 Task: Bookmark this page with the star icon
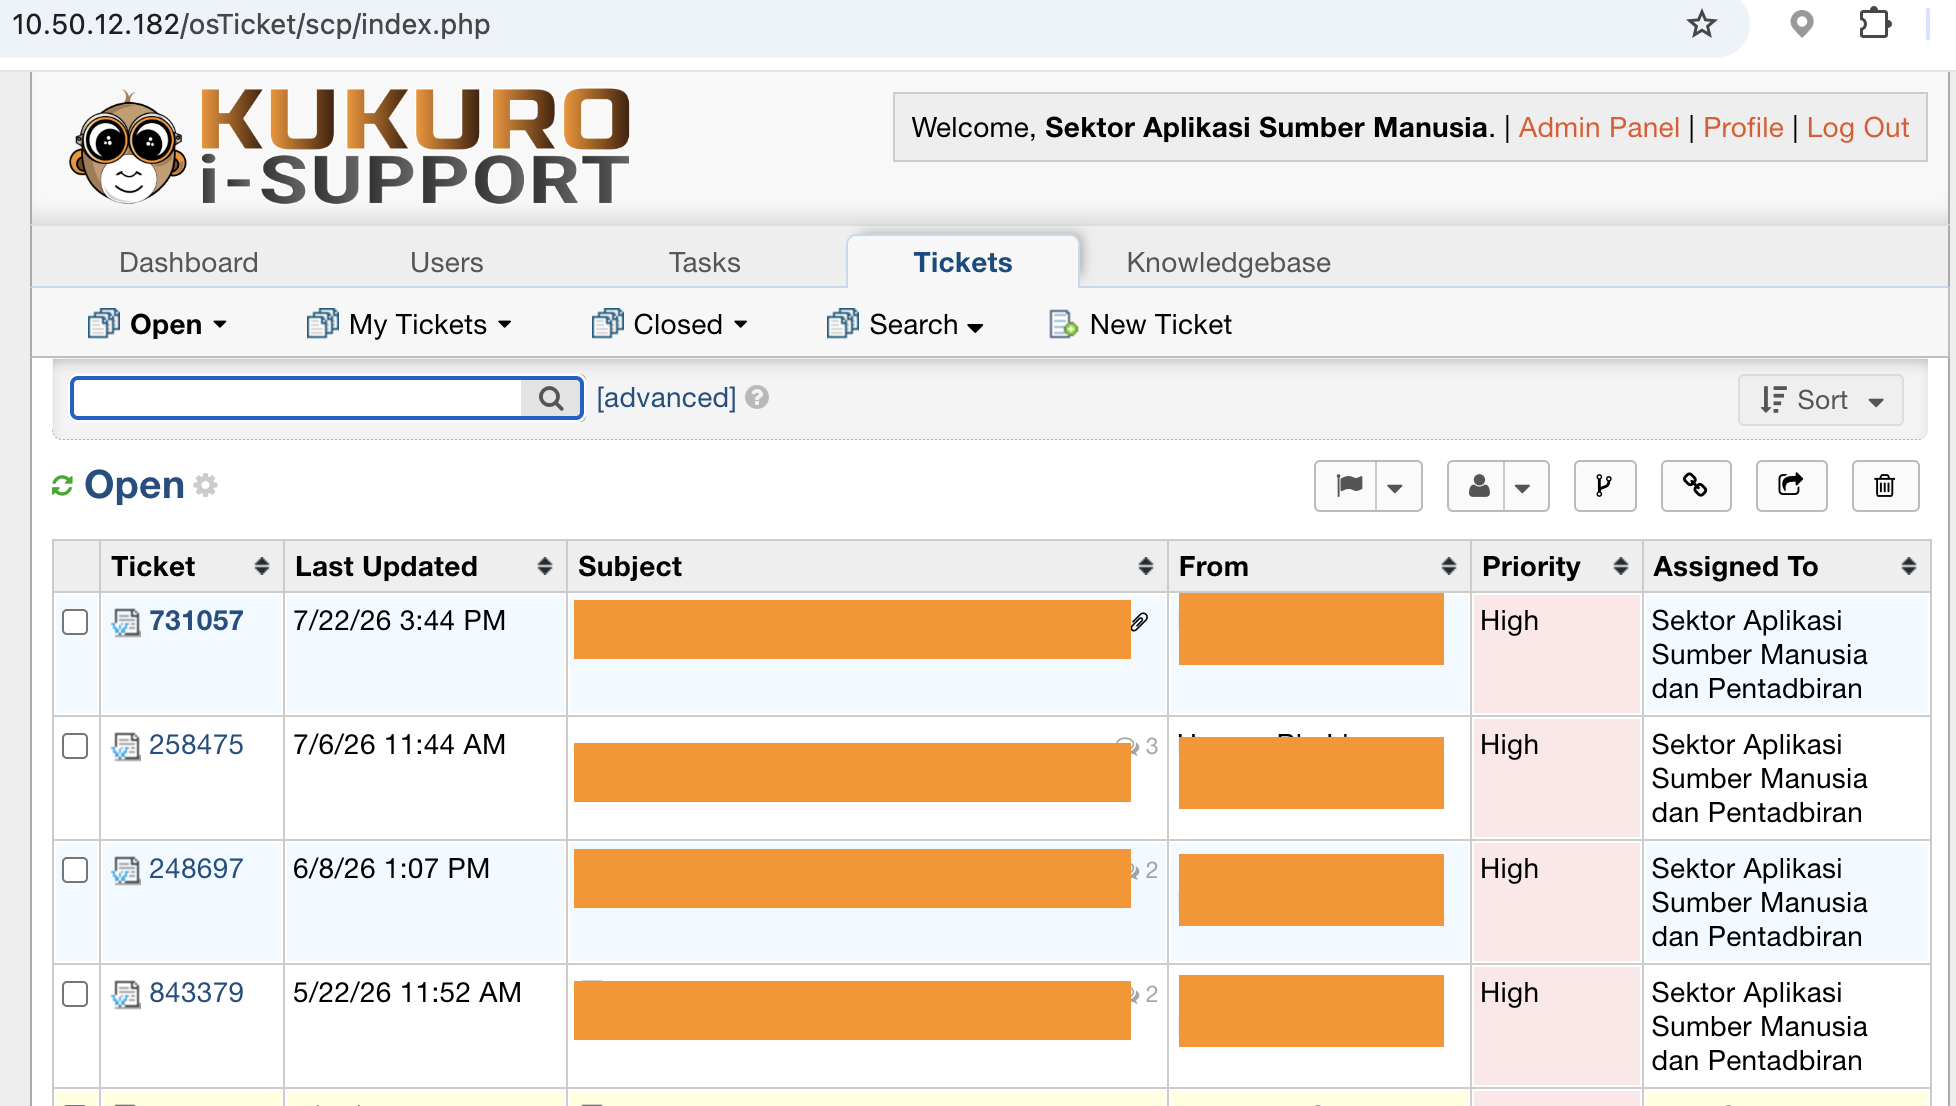[x=1701, y=24]
